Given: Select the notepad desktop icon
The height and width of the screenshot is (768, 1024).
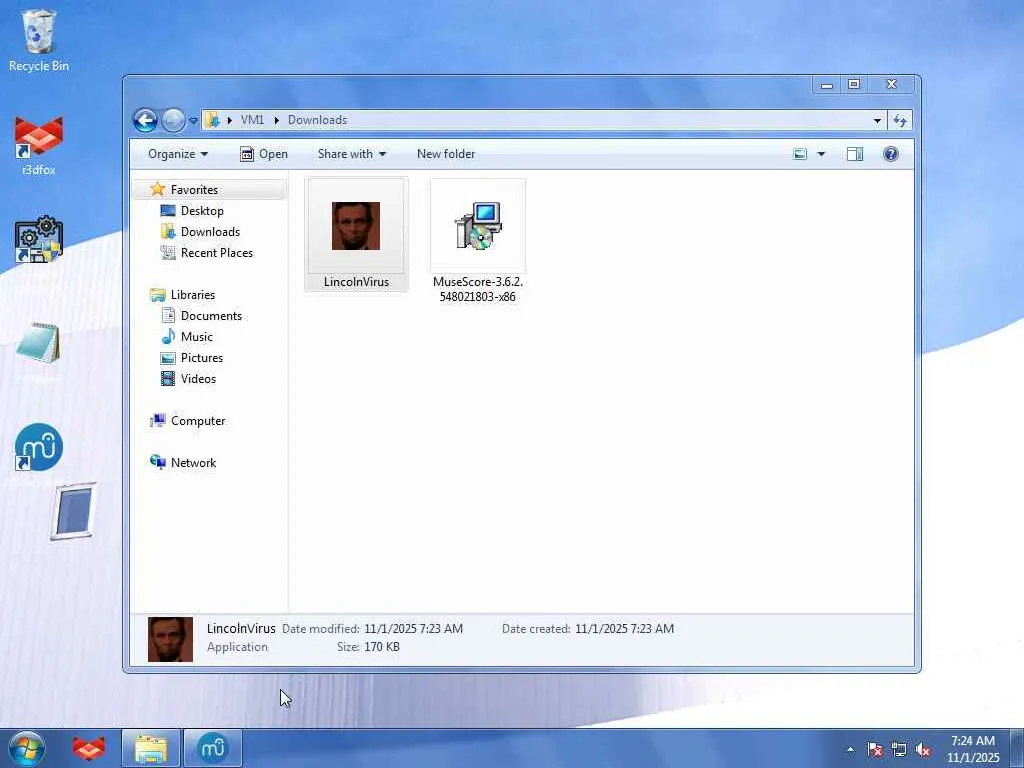Looking at the screenshot, I should [38, 343].
